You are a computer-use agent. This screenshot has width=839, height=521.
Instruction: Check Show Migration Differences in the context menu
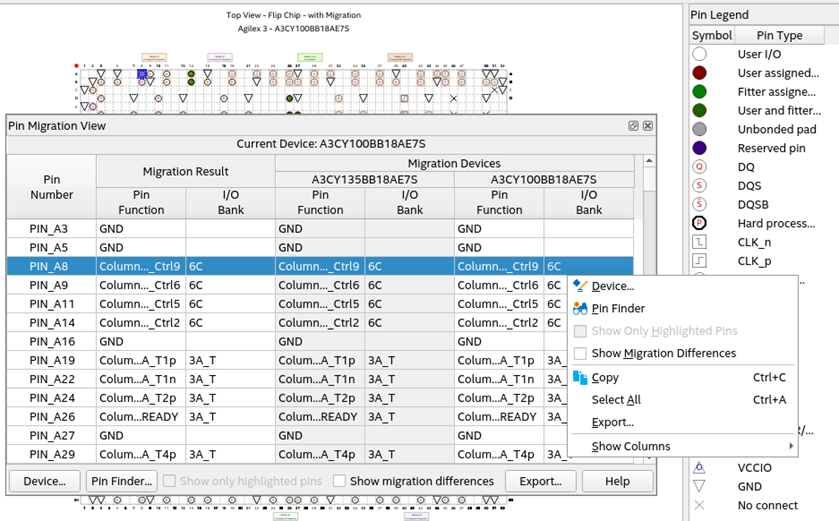pyautogui.click(x=580, y=354)
